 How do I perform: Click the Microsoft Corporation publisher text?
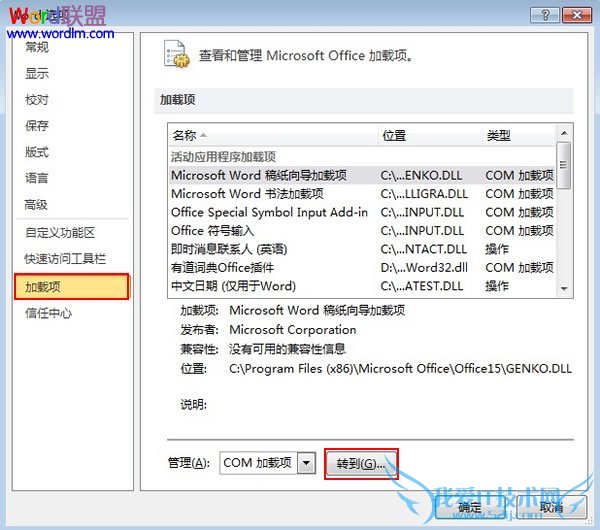pos(293,329)
